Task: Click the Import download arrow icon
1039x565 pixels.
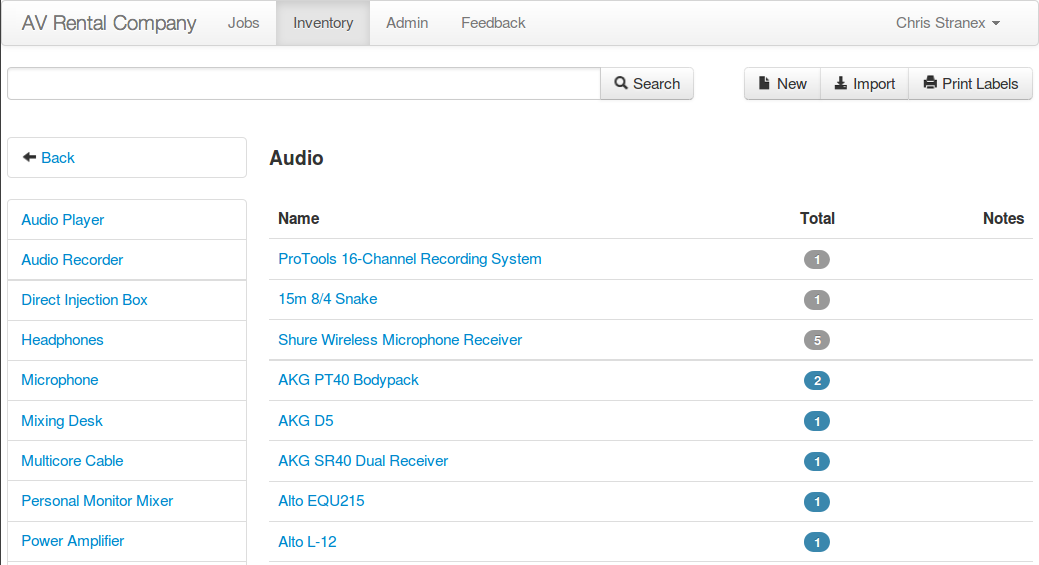Action: [x=840, y=83]
